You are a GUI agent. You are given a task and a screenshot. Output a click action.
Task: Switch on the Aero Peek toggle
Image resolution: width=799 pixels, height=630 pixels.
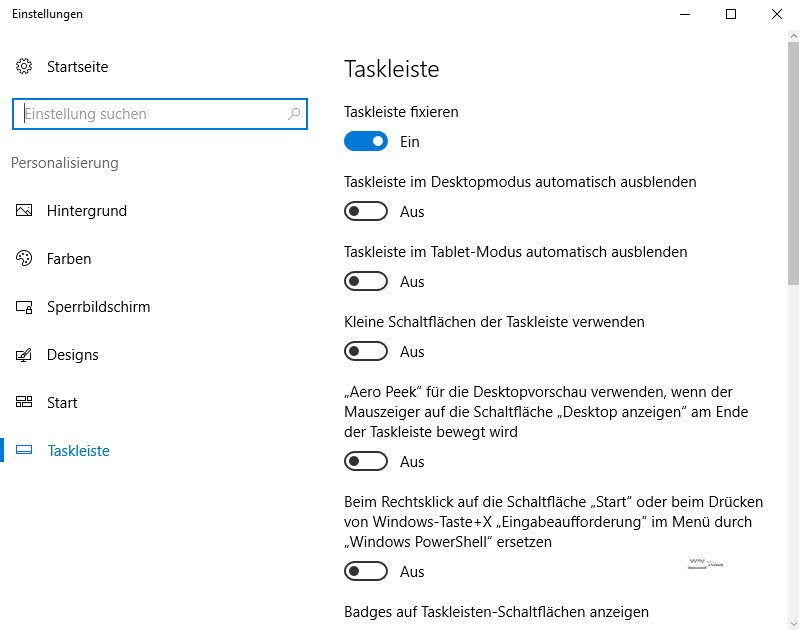[x=366, y=462]
